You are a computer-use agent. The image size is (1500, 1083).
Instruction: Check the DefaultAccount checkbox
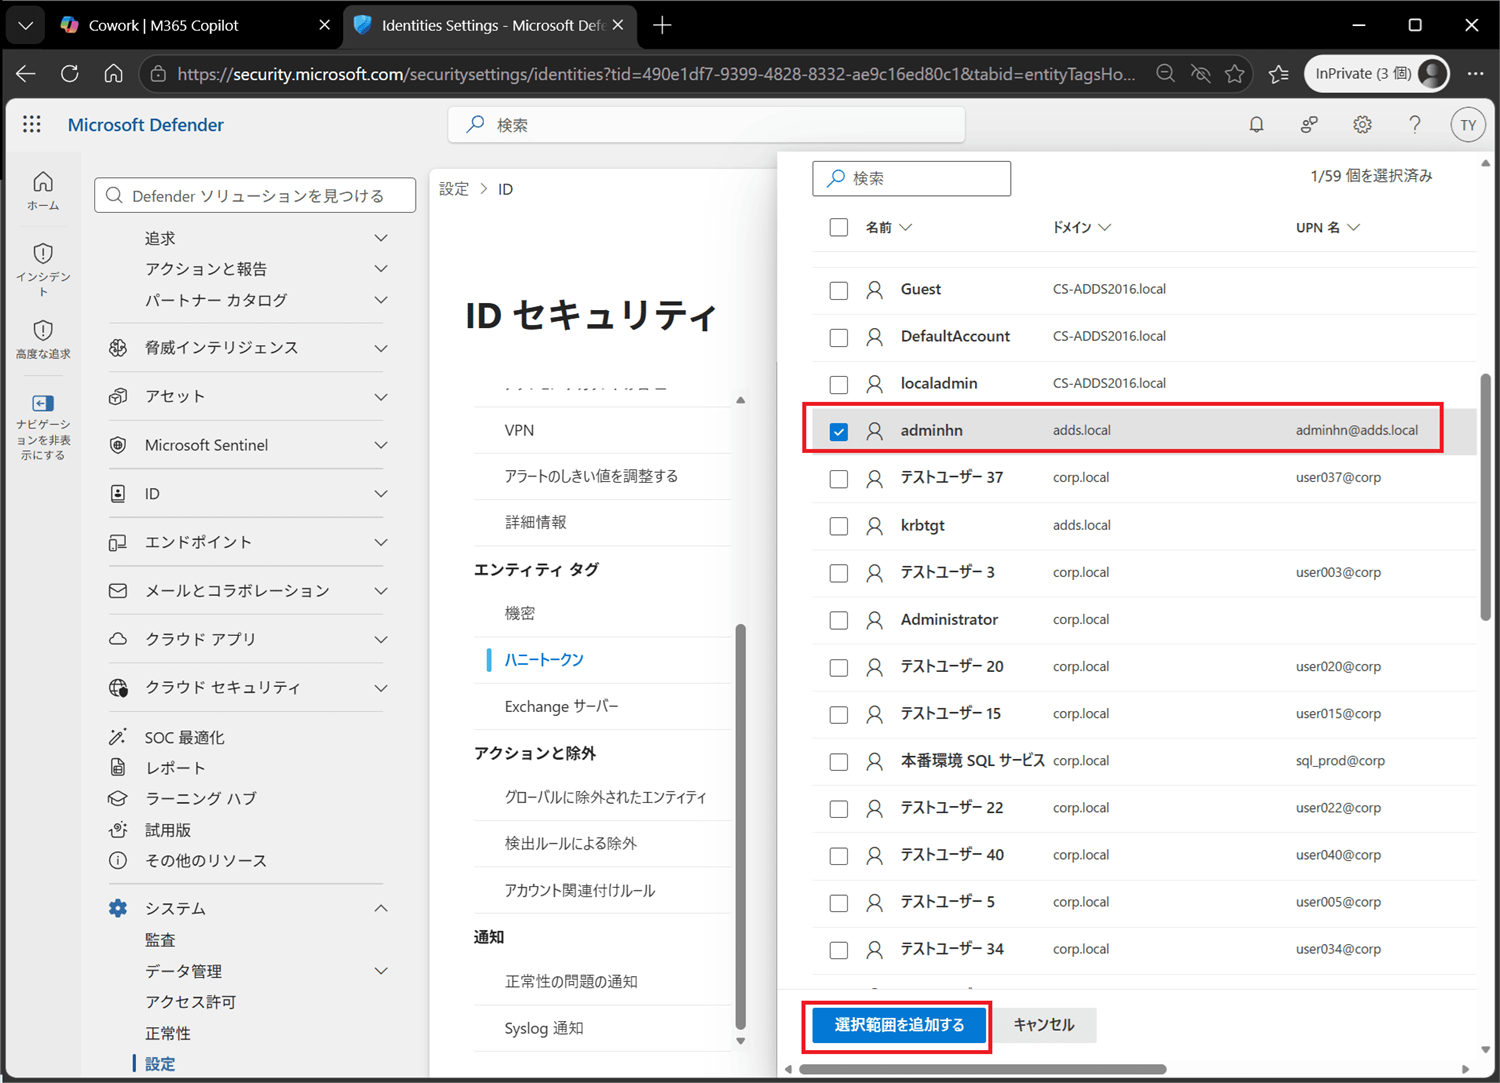(839, 337)
